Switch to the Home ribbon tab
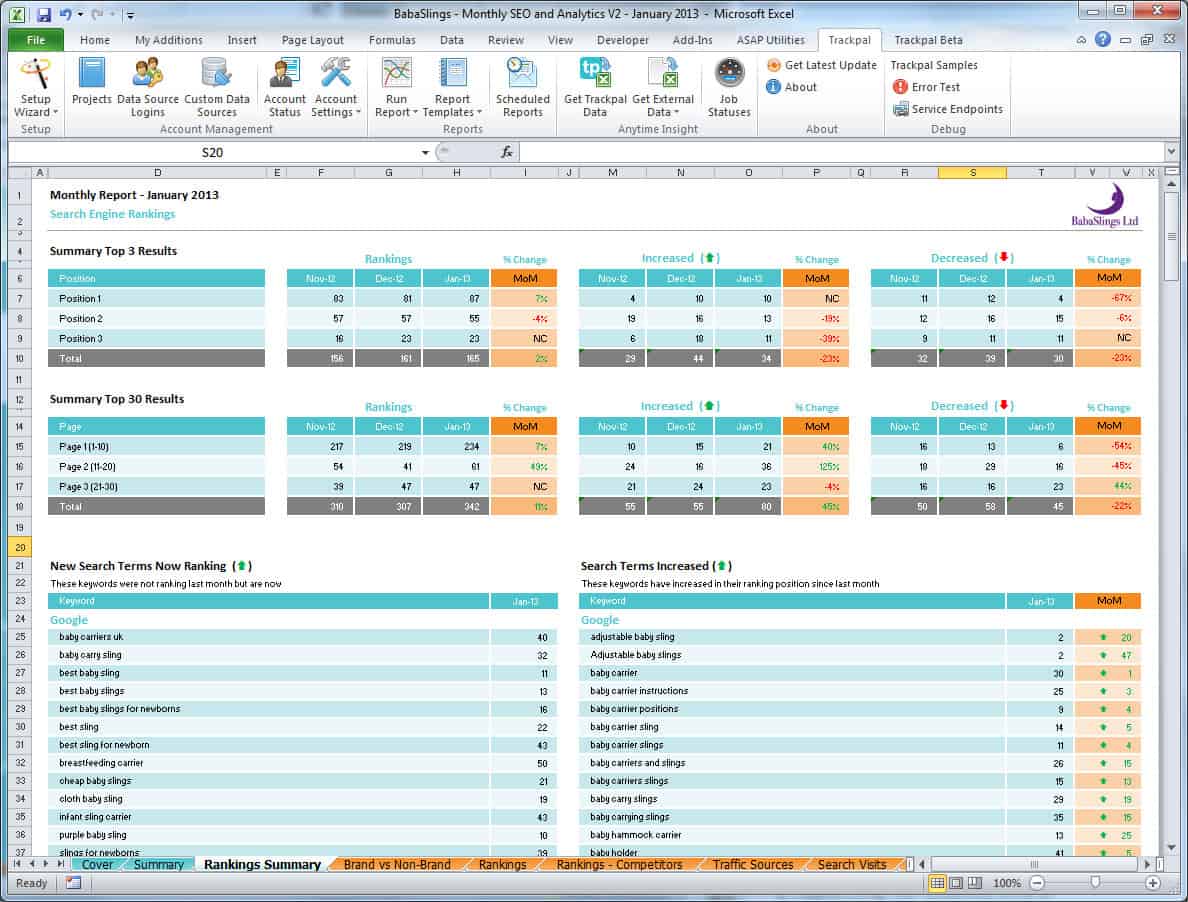Screen dimensions: 1188x902 (95, 40)
